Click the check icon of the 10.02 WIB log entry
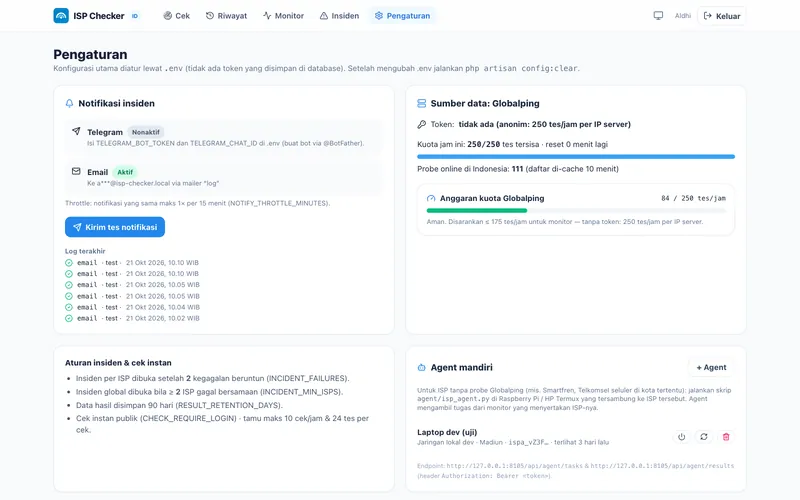Image resolution: width=800 pixels, height=500 pixels. click(x=69, y=318)
